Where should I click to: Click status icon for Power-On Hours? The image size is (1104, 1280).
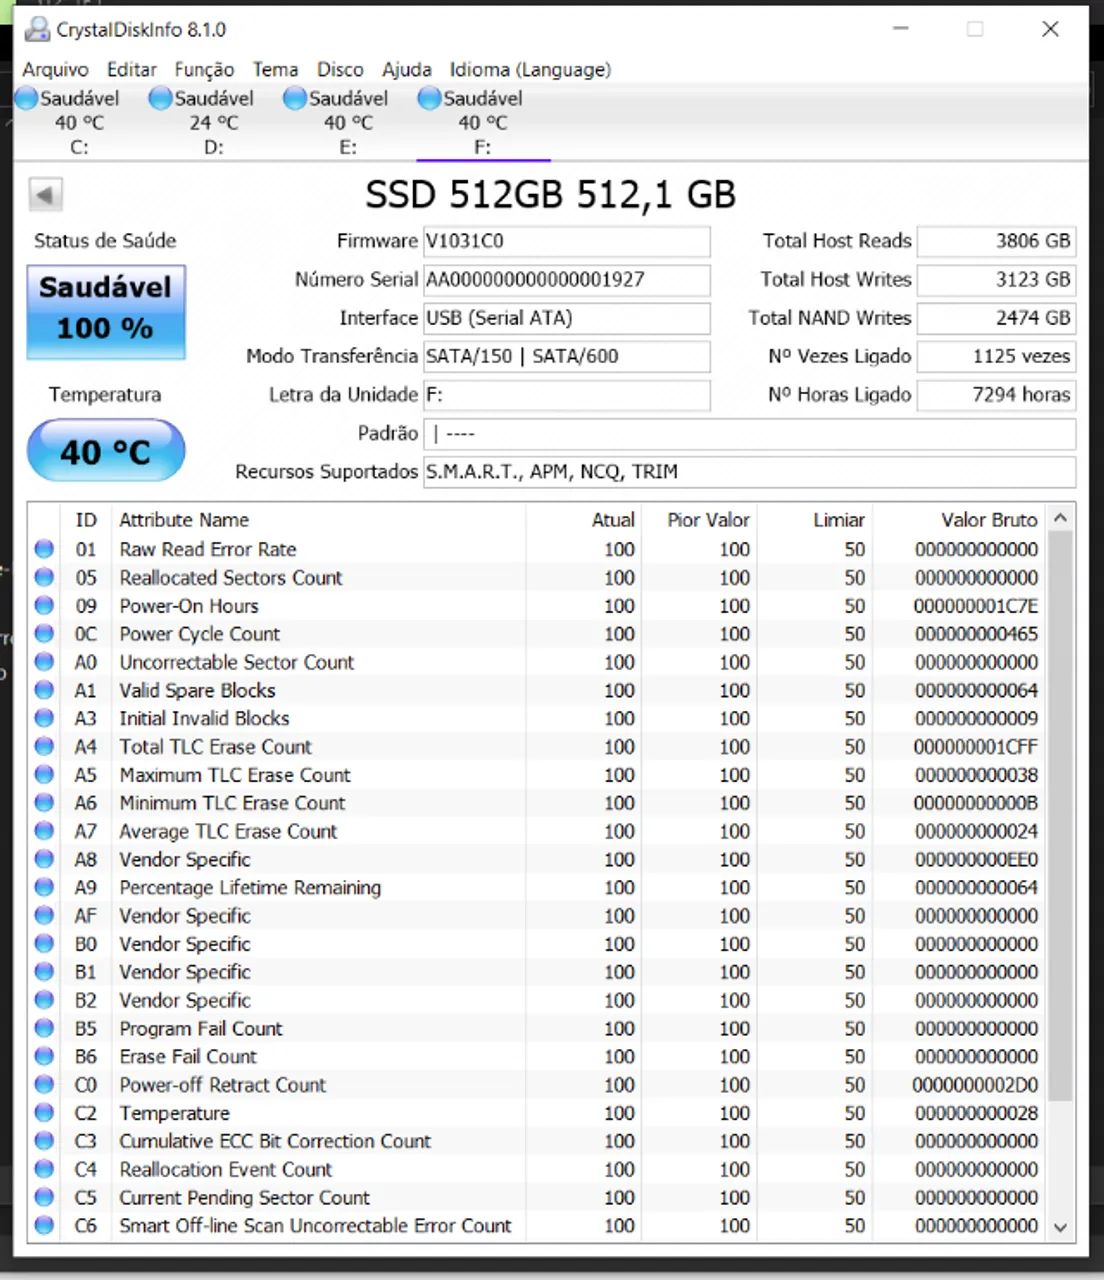click(x=44, y=606)
